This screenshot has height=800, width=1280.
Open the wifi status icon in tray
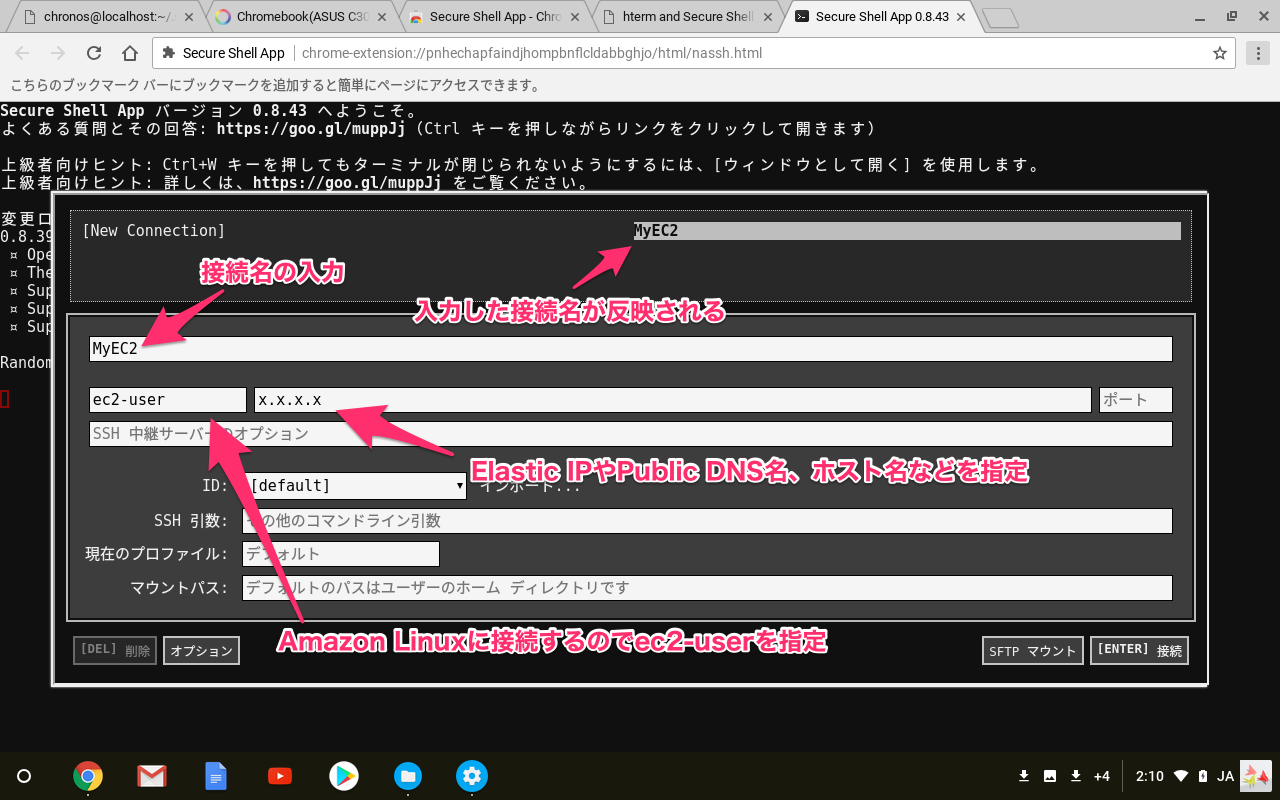(x=1181, y=776)
